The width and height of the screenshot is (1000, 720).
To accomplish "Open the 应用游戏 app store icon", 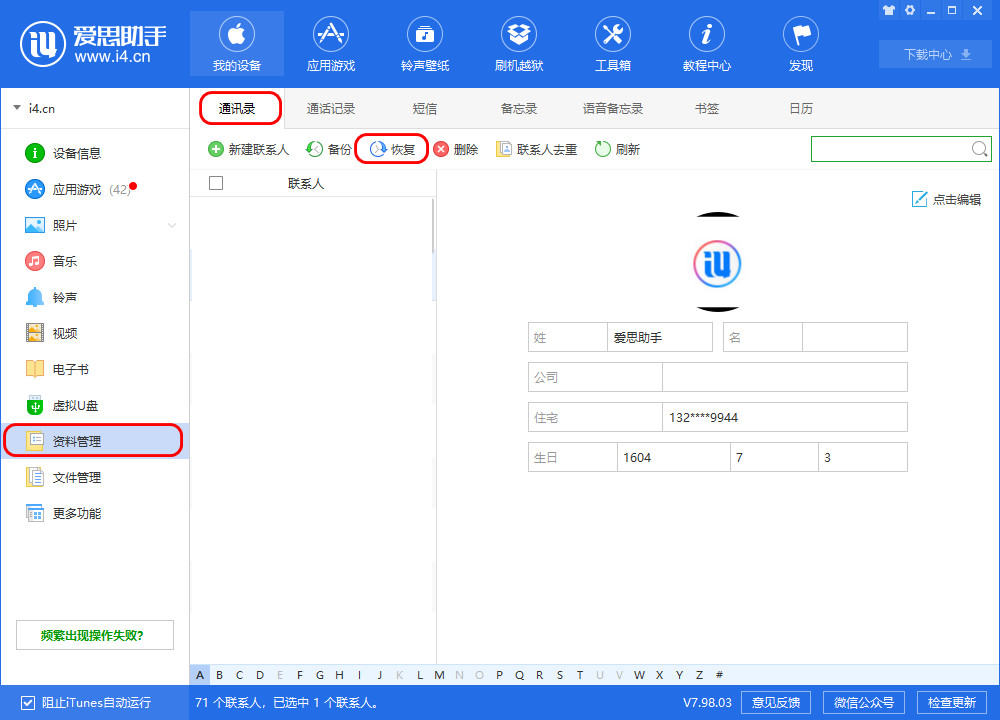I will point(331,35).
